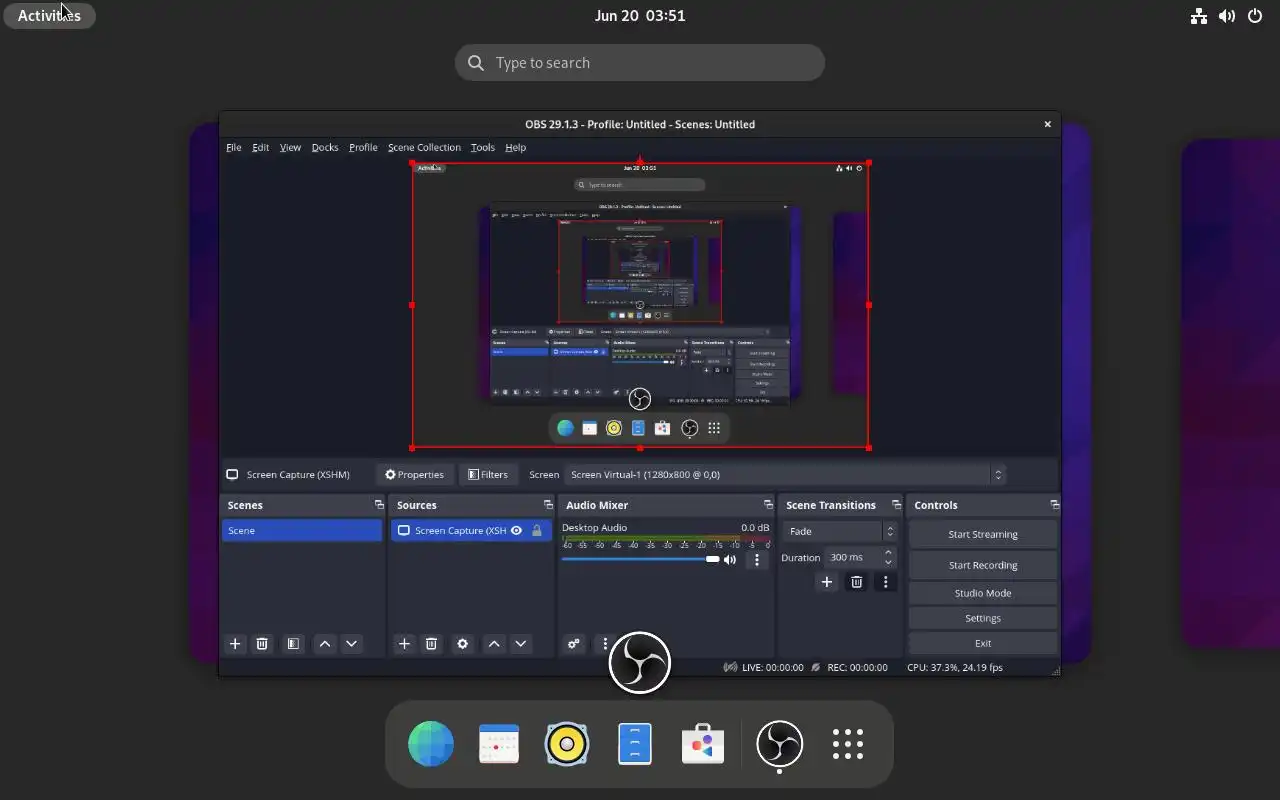Image resolution: width=1280 pixels, height=800 pixels.
Task: Move source down with the Sources down arrow
Action: coord(520,644)
